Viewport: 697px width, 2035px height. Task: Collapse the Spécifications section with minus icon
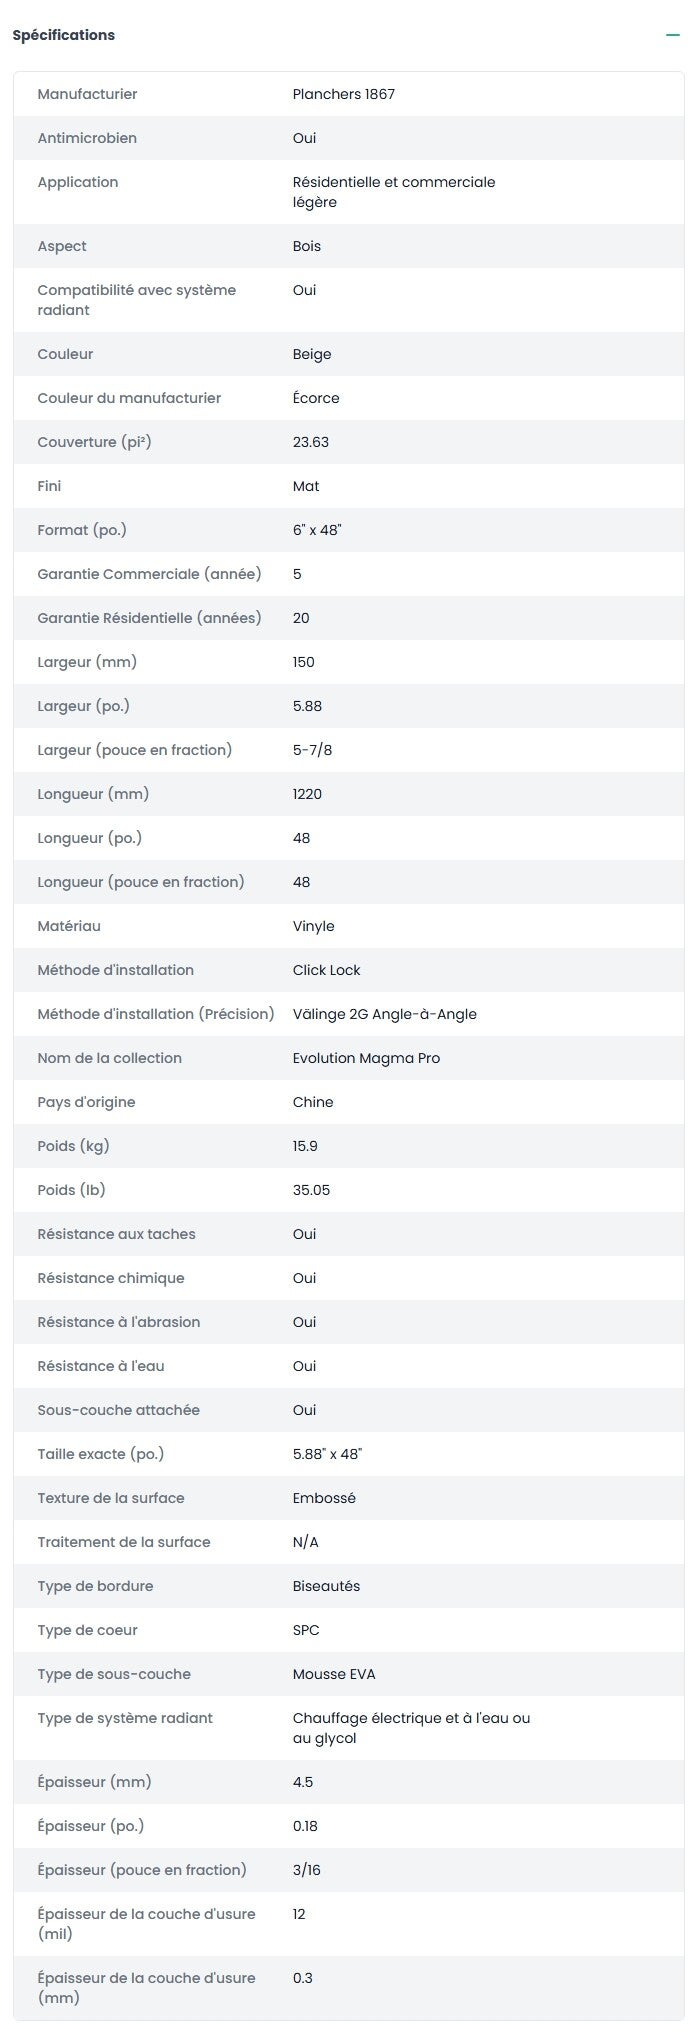673,35
